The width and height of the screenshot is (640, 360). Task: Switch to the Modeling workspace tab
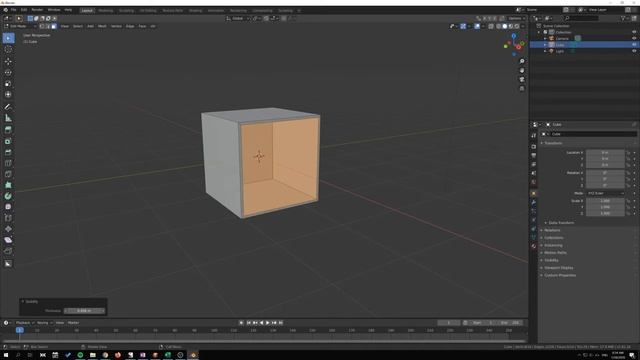(x=106, y=10)
